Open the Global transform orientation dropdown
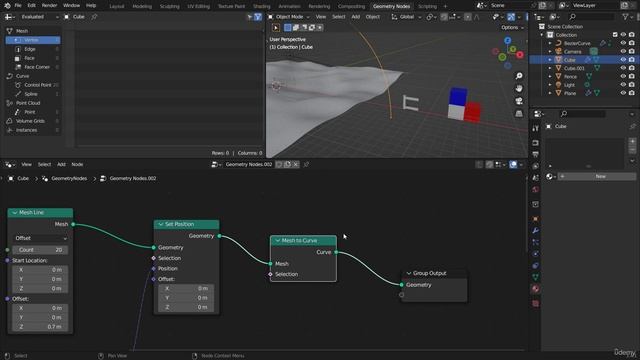The width and height of the screenshot is (640, 360). point(406,17)
